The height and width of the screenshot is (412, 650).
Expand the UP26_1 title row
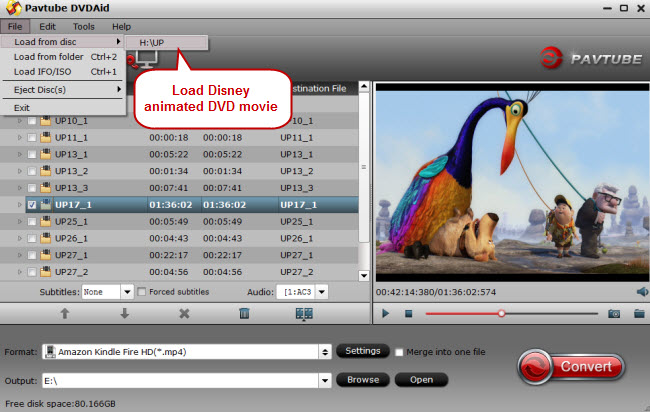[19, 238]
